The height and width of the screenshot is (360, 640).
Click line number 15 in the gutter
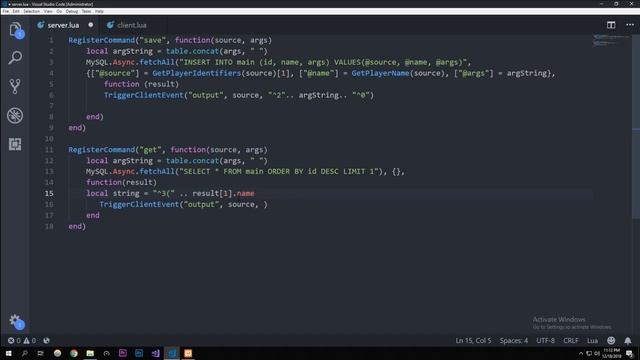click(49, 193)
